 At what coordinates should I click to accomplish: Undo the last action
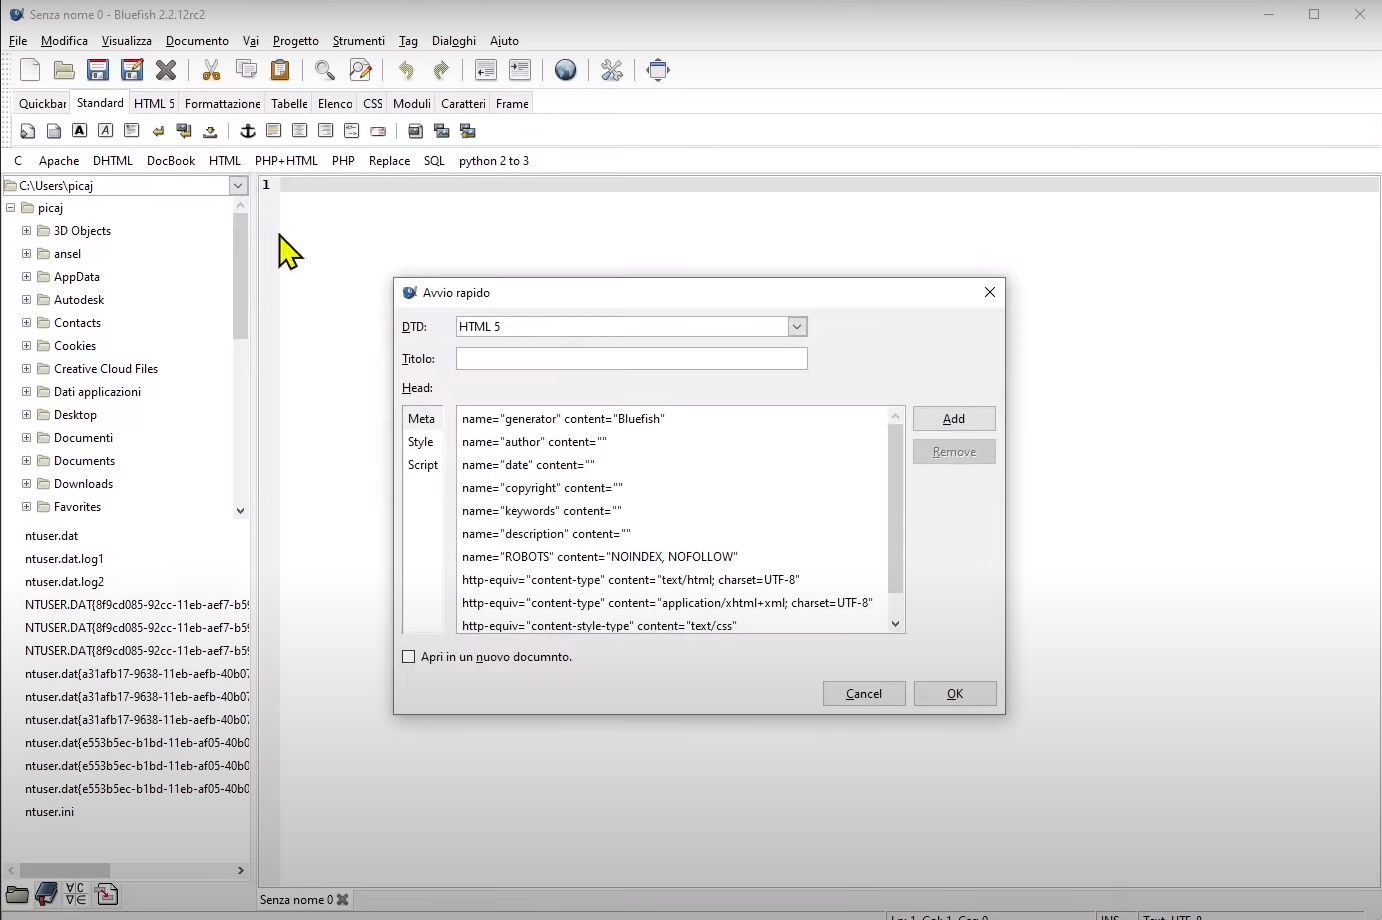[x=406, y=70]
